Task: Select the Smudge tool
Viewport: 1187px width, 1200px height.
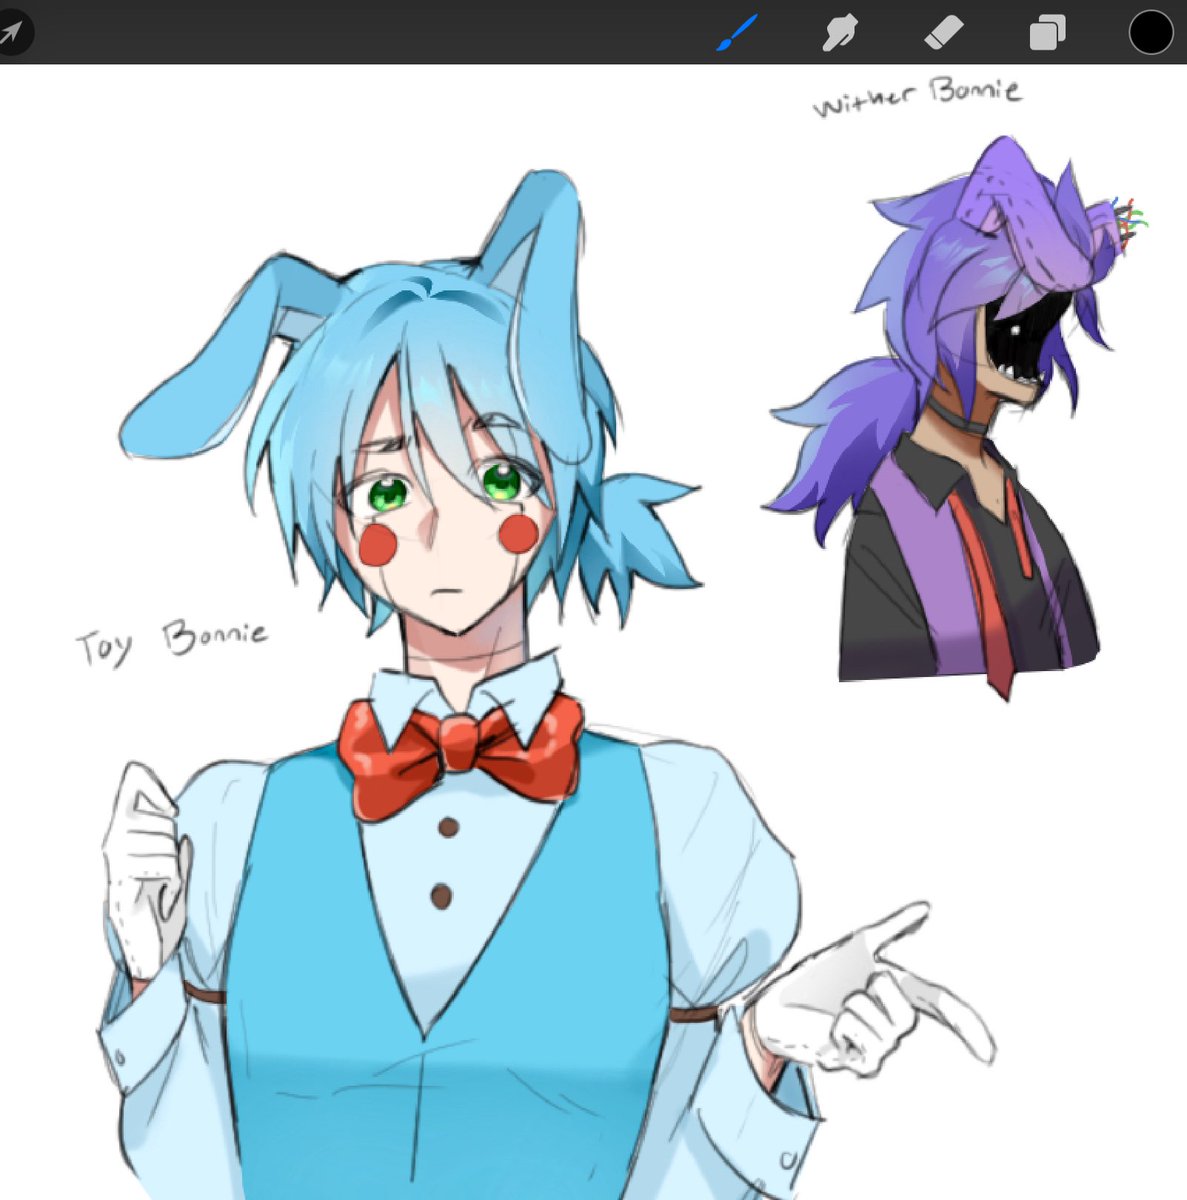Action: coord(840,33)
